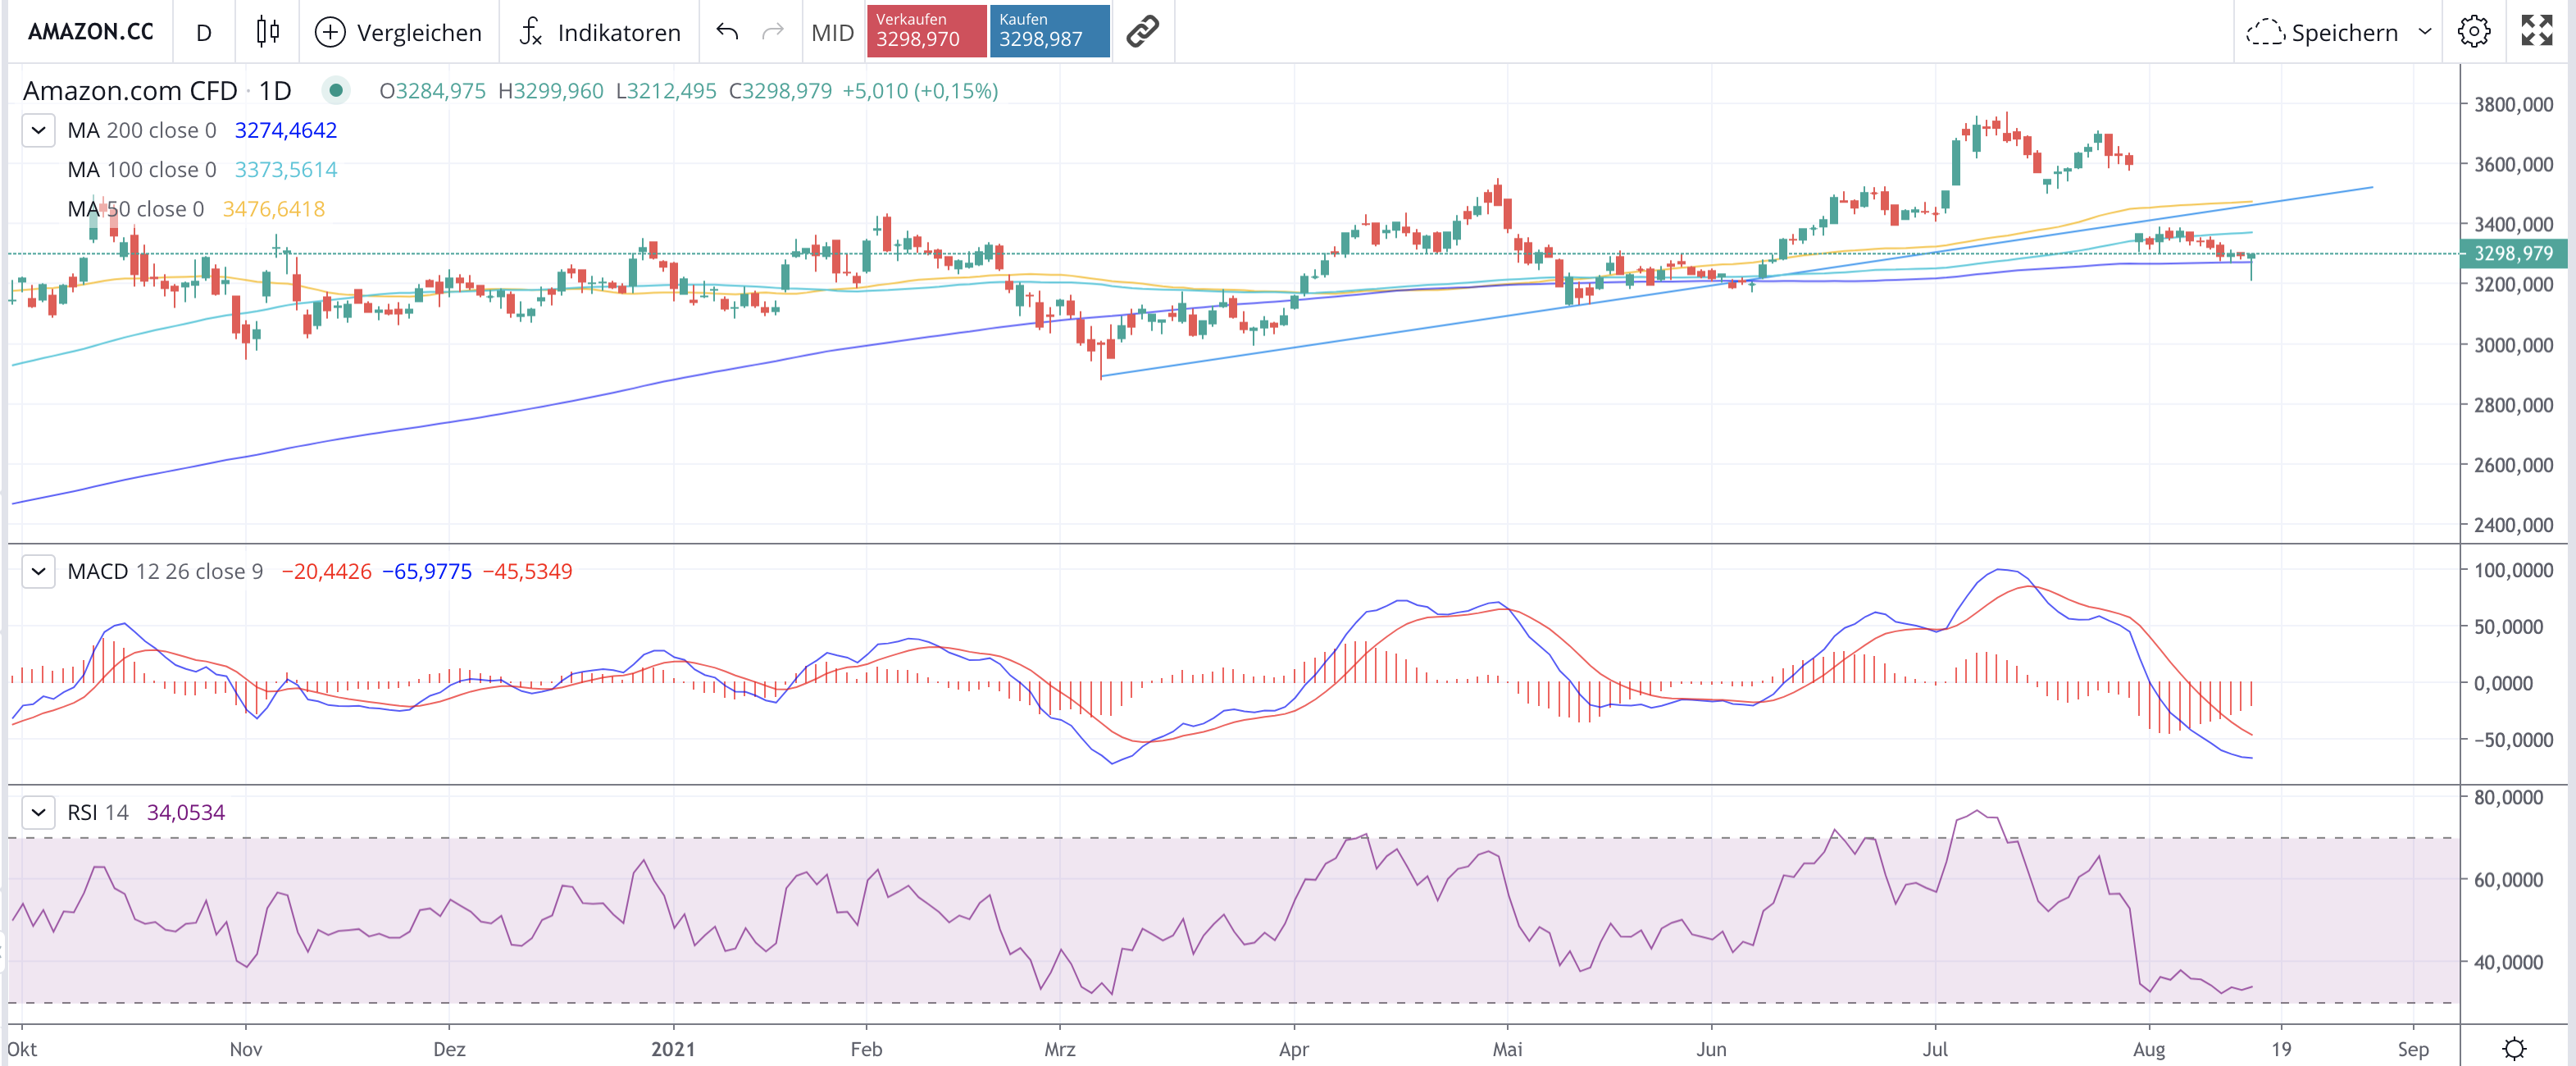Click the current price label 3298,979
The height and width of the screenshot is (1066, 2576).
coord(2513,254)
